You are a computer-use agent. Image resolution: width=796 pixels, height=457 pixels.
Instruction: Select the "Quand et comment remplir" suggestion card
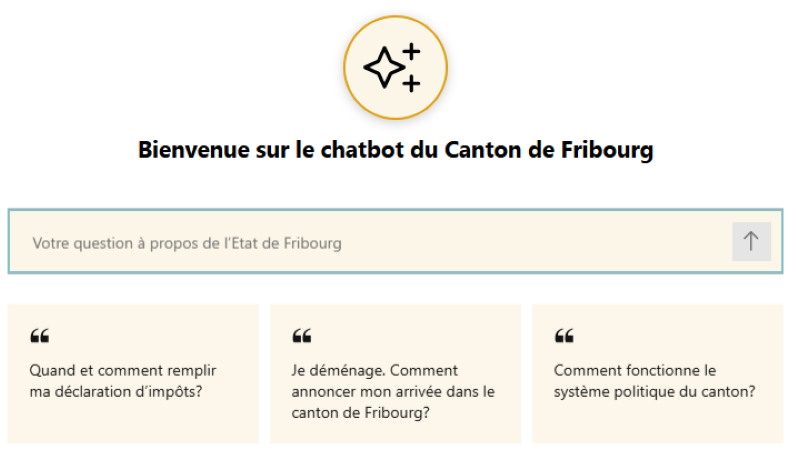pos(133,373)
